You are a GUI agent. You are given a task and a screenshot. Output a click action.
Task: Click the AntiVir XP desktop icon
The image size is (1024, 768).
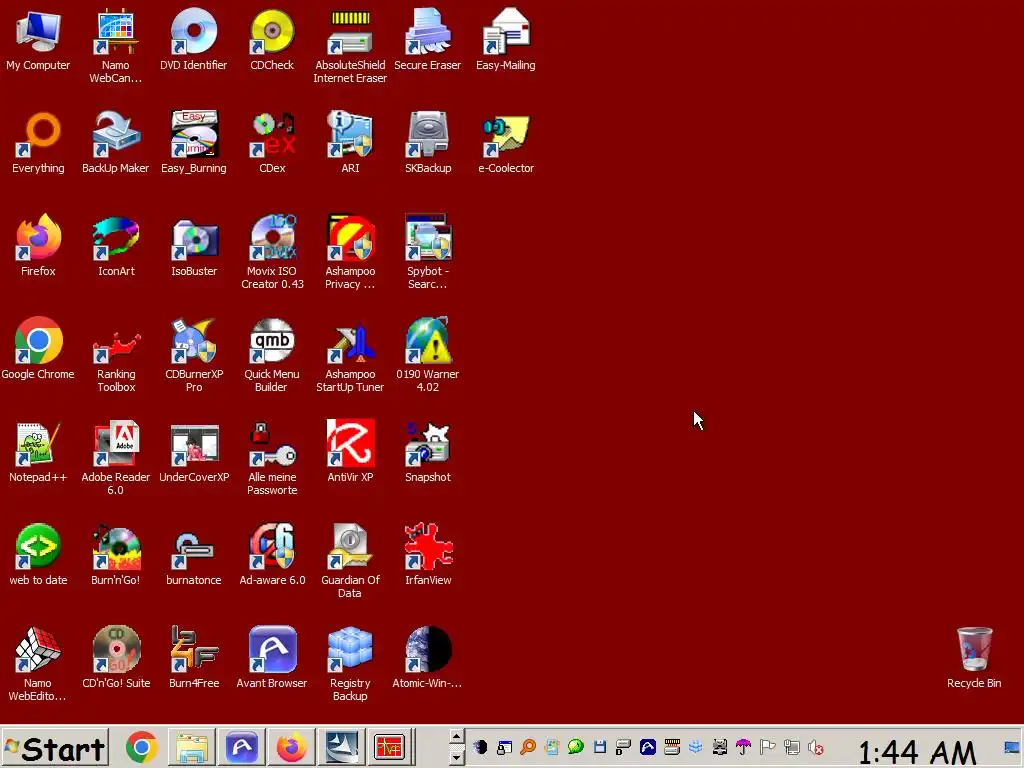point(350,452)
